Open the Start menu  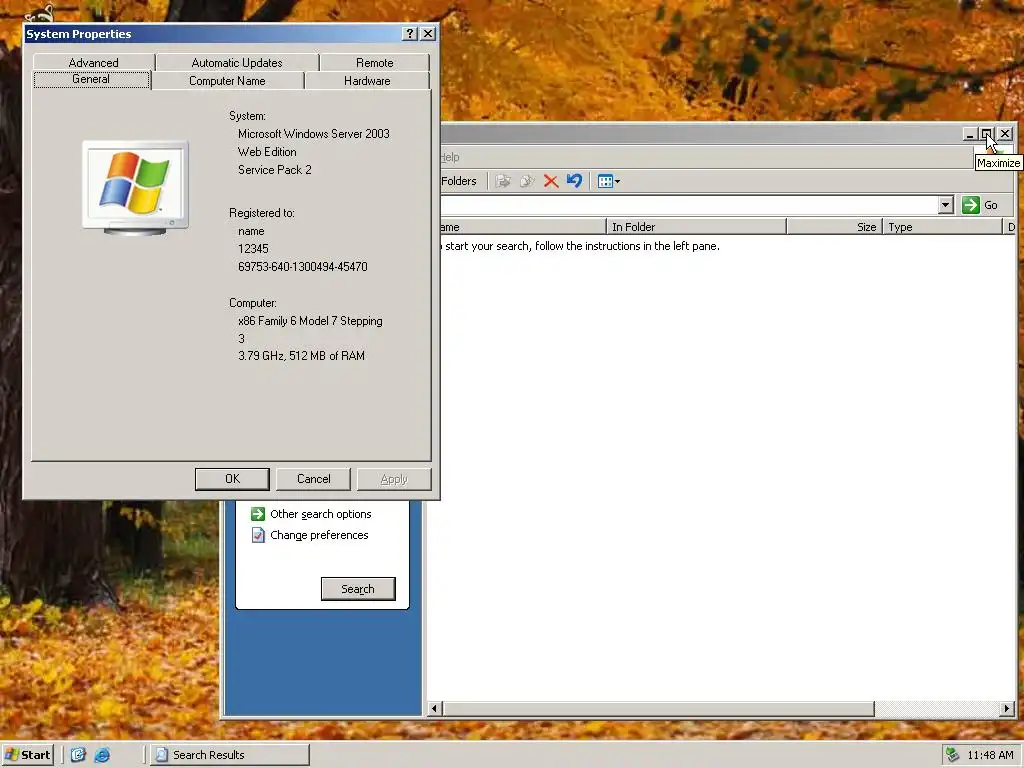27,755
